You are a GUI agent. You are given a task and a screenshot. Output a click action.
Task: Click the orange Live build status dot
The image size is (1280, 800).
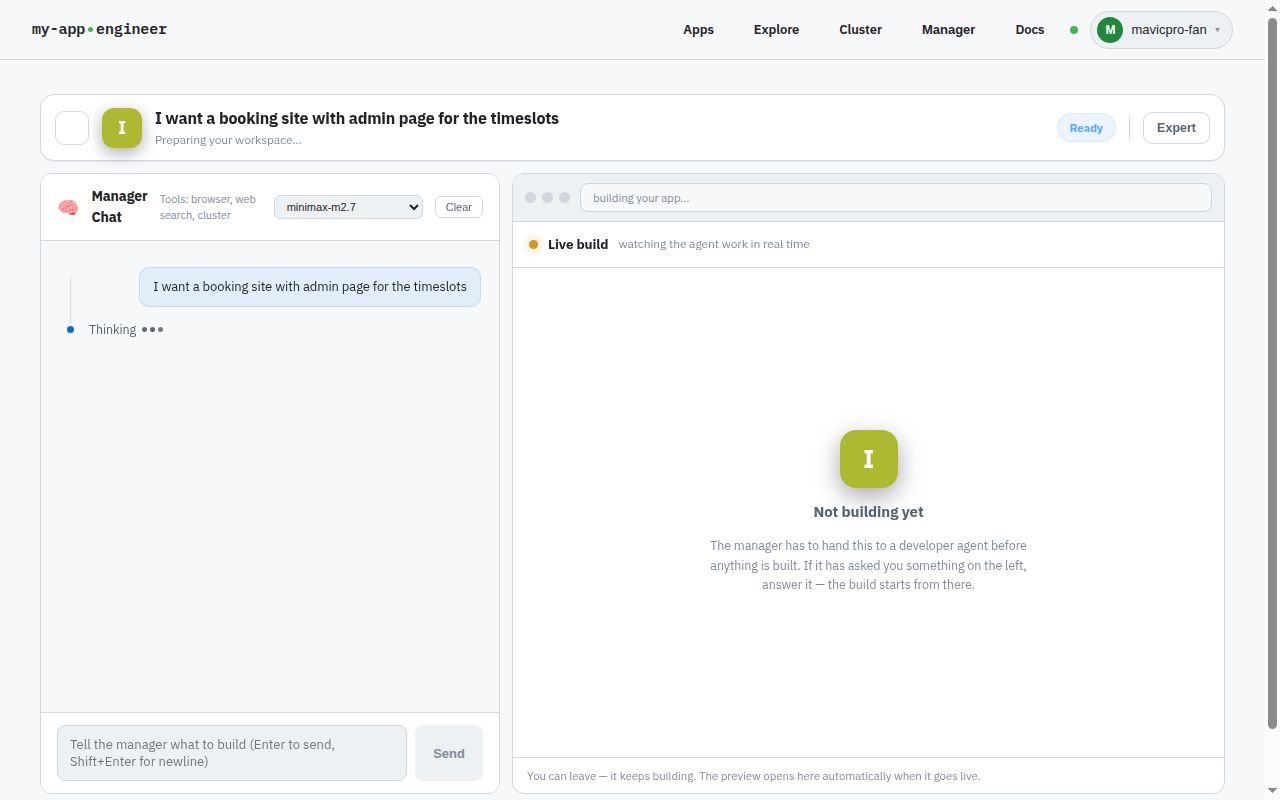click(x=533, y=244)
